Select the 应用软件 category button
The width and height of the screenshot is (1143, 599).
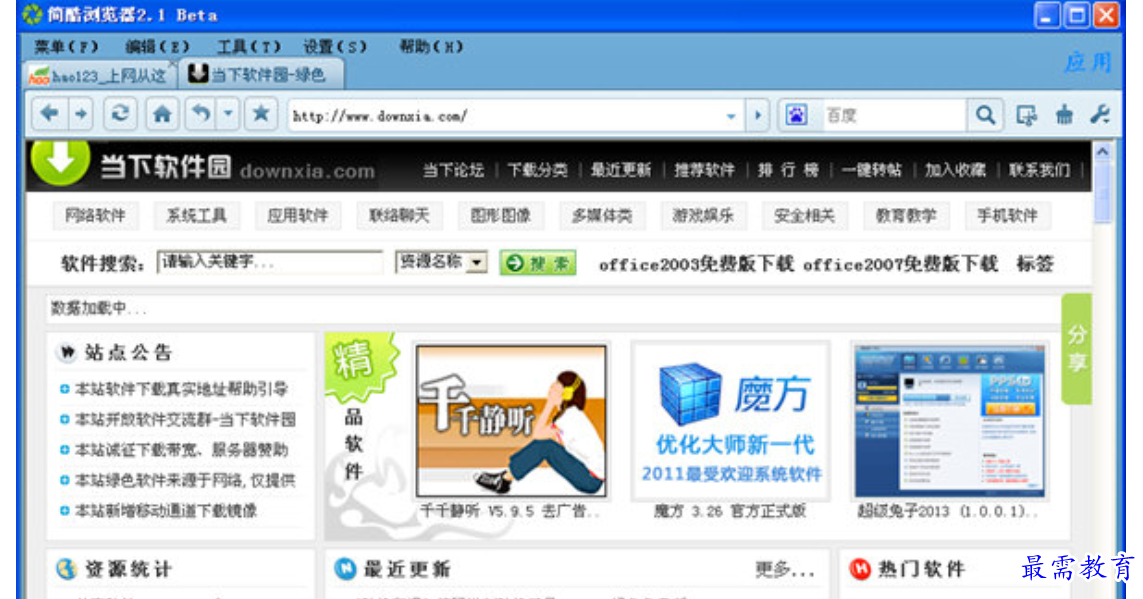[x=298, y=216]
